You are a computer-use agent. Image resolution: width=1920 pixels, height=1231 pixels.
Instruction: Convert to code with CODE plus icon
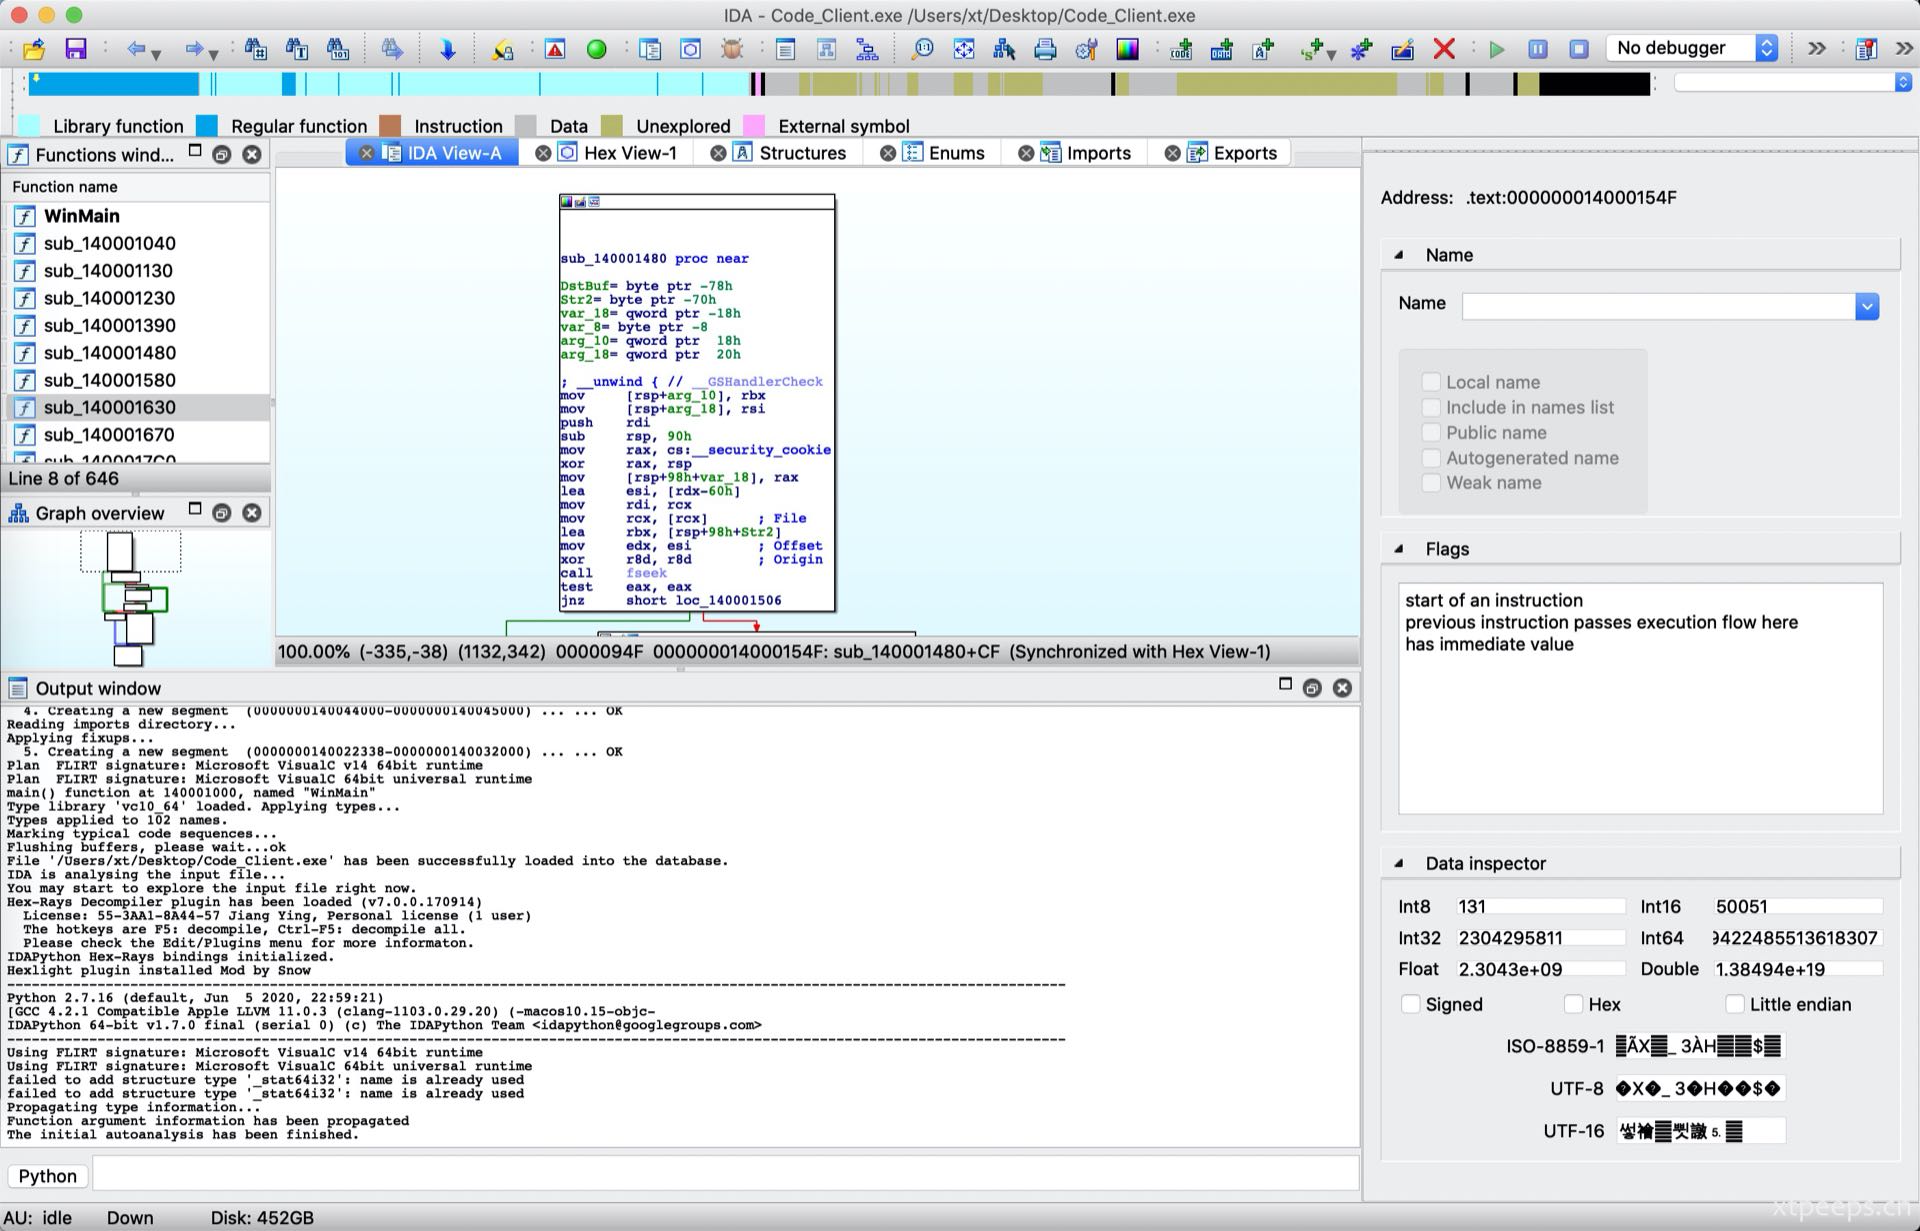click(x=1181, y=49)
